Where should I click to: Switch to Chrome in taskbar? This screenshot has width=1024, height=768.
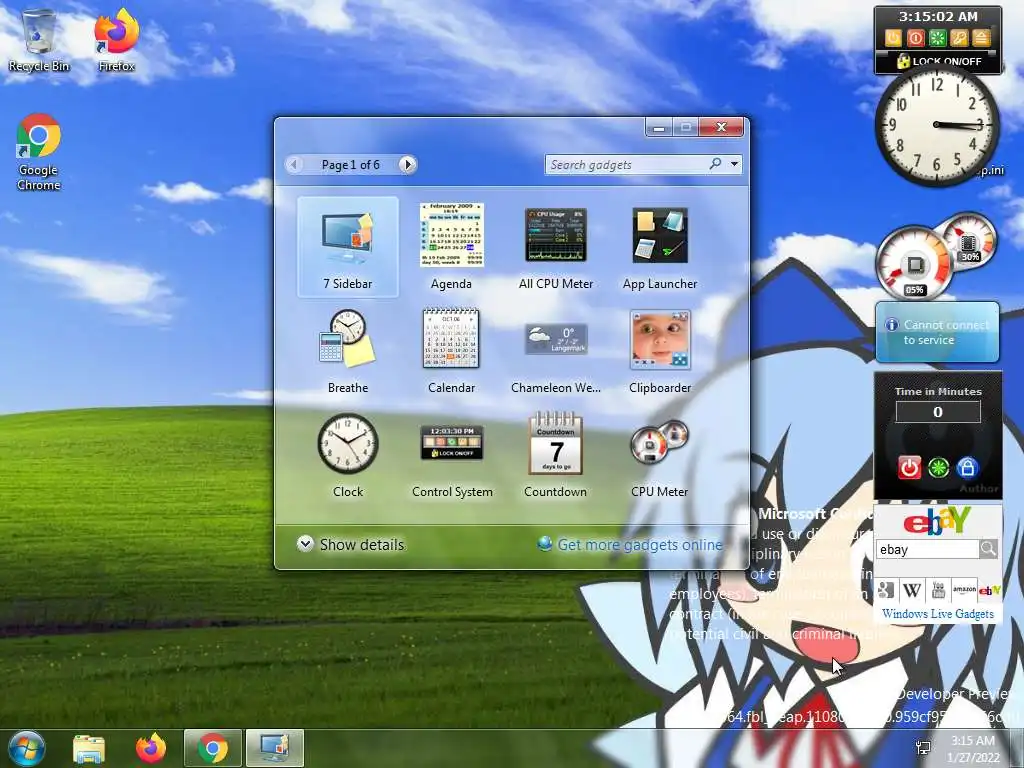[x=213, y=748]
